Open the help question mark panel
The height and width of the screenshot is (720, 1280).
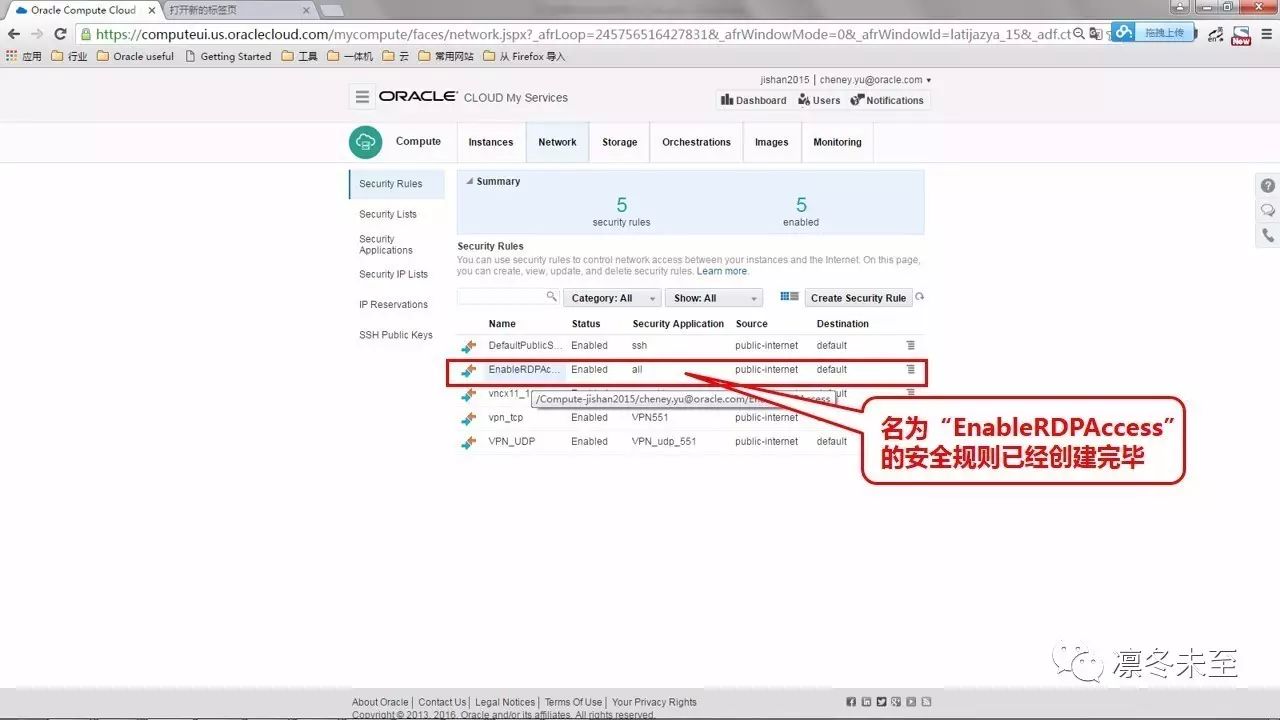(x=1268, y=186)
